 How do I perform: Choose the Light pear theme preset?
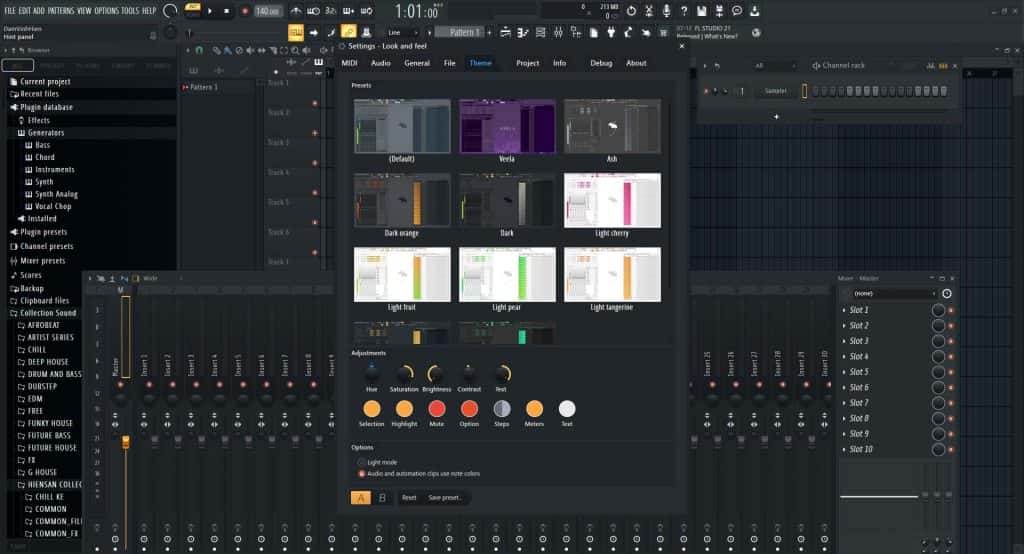pyautogui.click(x=507, y=274)
